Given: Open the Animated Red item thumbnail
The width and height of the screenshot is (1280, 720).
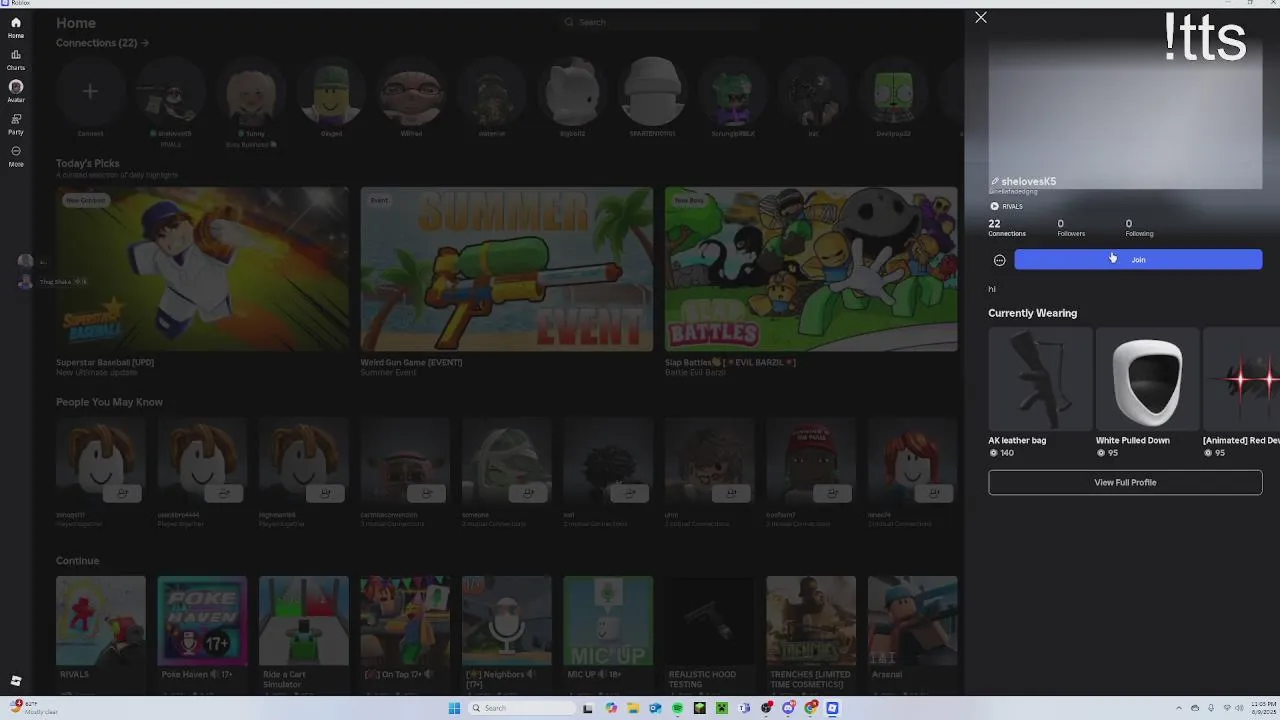Looking at the screenshot, I should (1241, 379).
